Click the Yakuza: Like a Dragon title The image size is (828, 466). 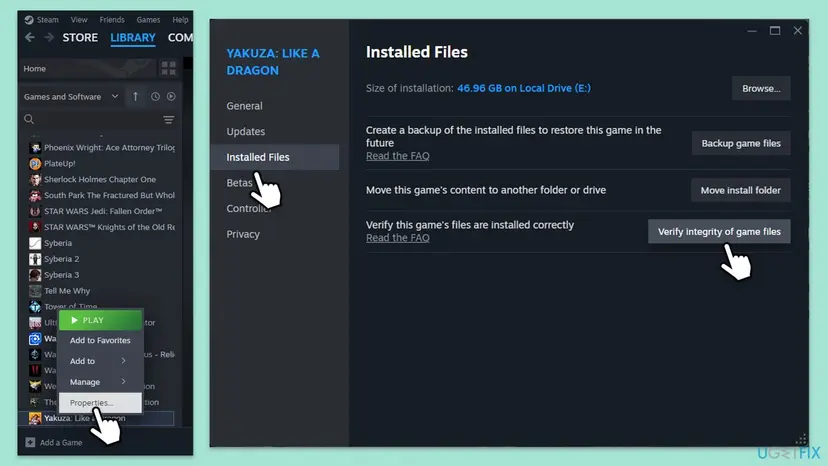(x=273, y=62)
